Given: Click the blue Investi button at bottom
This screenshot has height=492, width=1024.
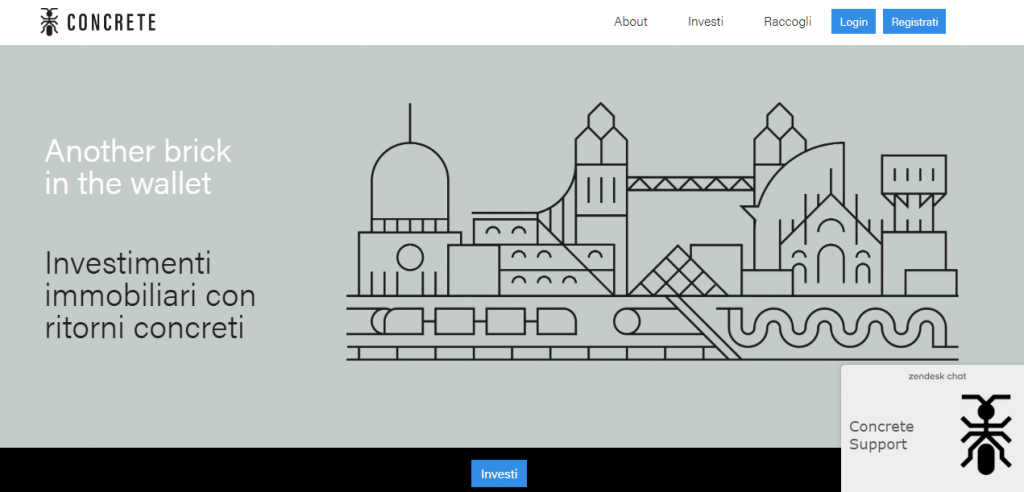Looking at the screenshot, I should tap(499, 474).
